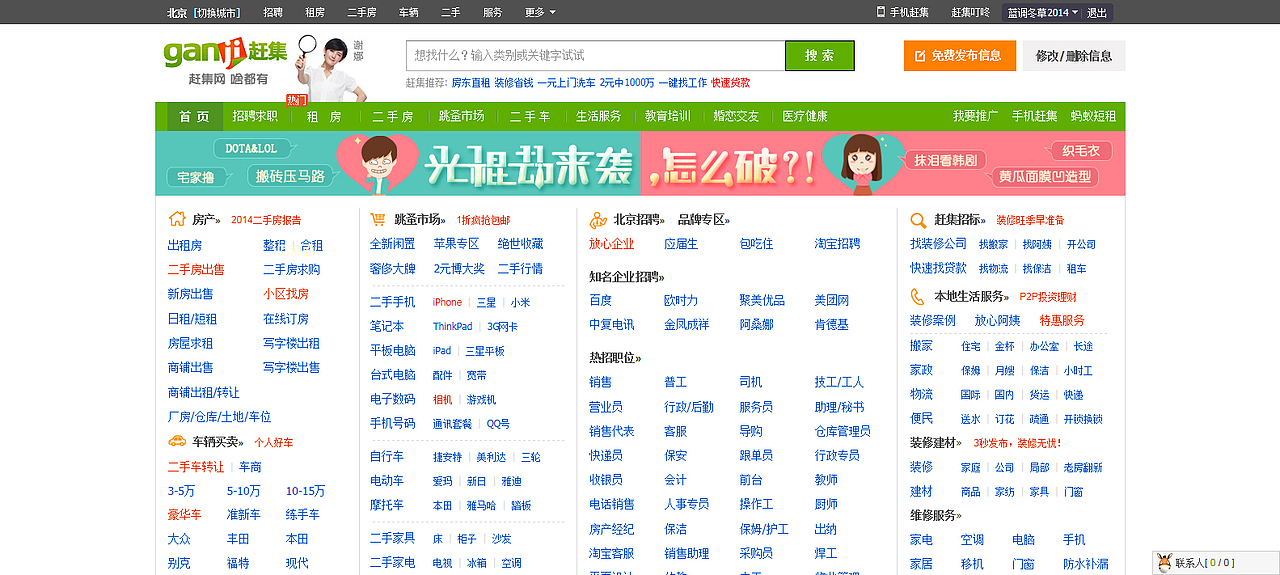
Task: Switch to the 生活服务 navigation tab
Action: (598, 116)
